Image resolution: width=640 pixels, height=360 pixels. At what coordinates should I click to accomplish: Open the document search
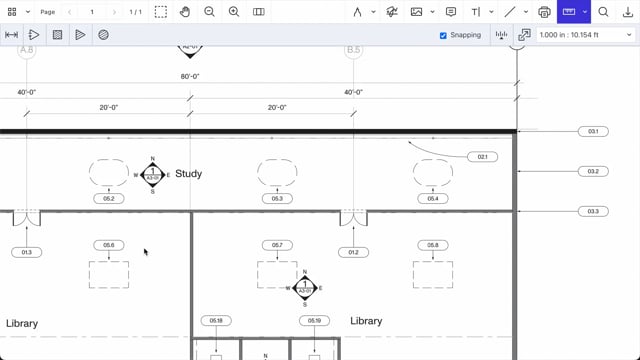coord(603,12)
